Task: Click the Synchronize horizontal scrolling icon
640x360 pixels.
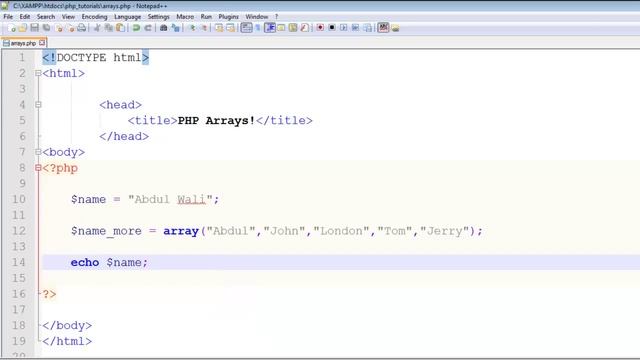Action: click(230, 28)
